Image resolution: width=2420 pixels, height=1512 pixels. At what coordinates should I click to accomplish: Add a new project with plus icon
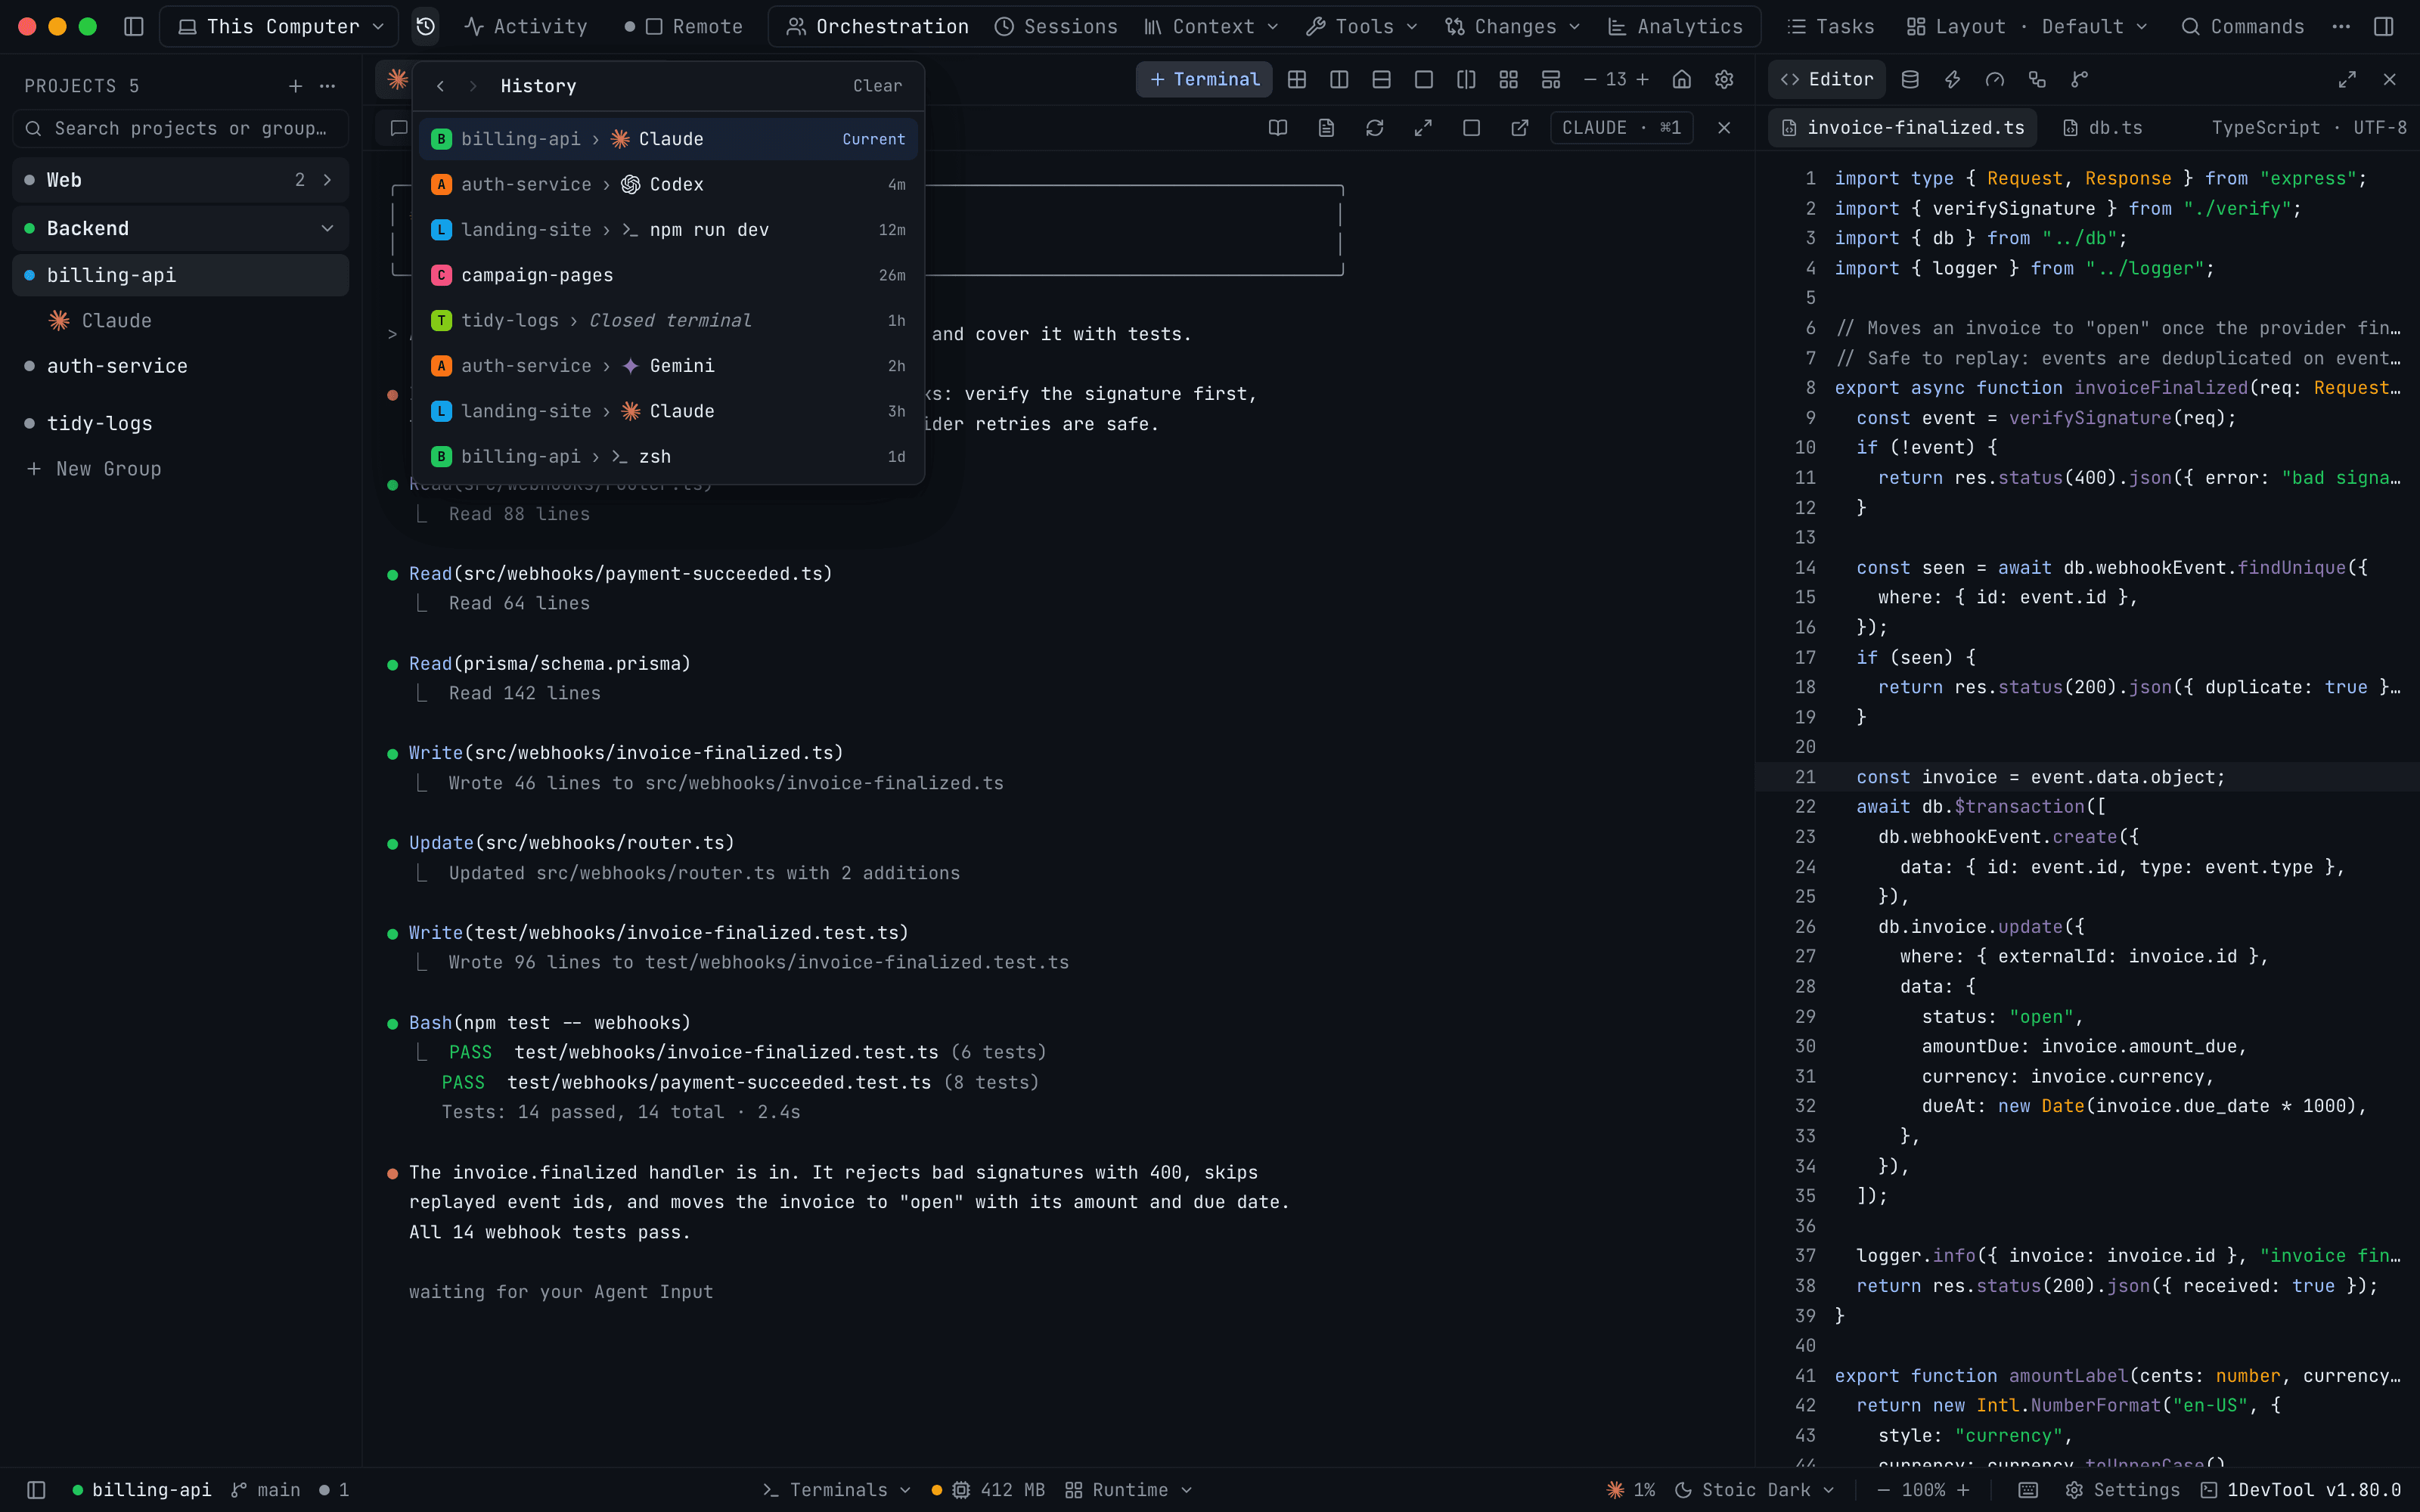(x=295, y=86)
